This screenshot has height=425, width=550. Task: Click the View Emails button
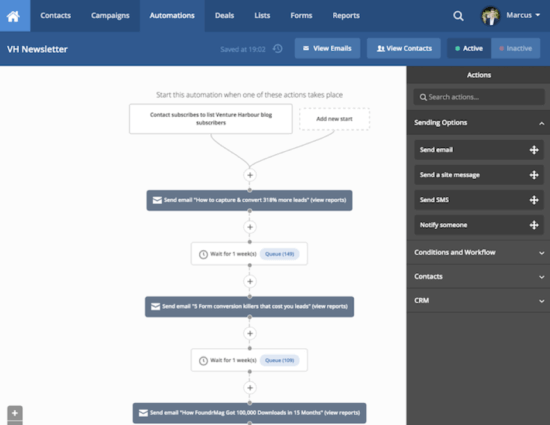click(327, 48)
